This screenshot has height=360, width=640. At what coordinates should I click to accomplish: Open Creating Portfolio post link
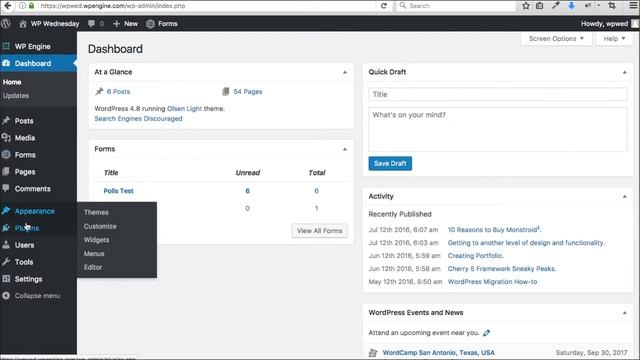pyautogui.click(x=476, y=256)
